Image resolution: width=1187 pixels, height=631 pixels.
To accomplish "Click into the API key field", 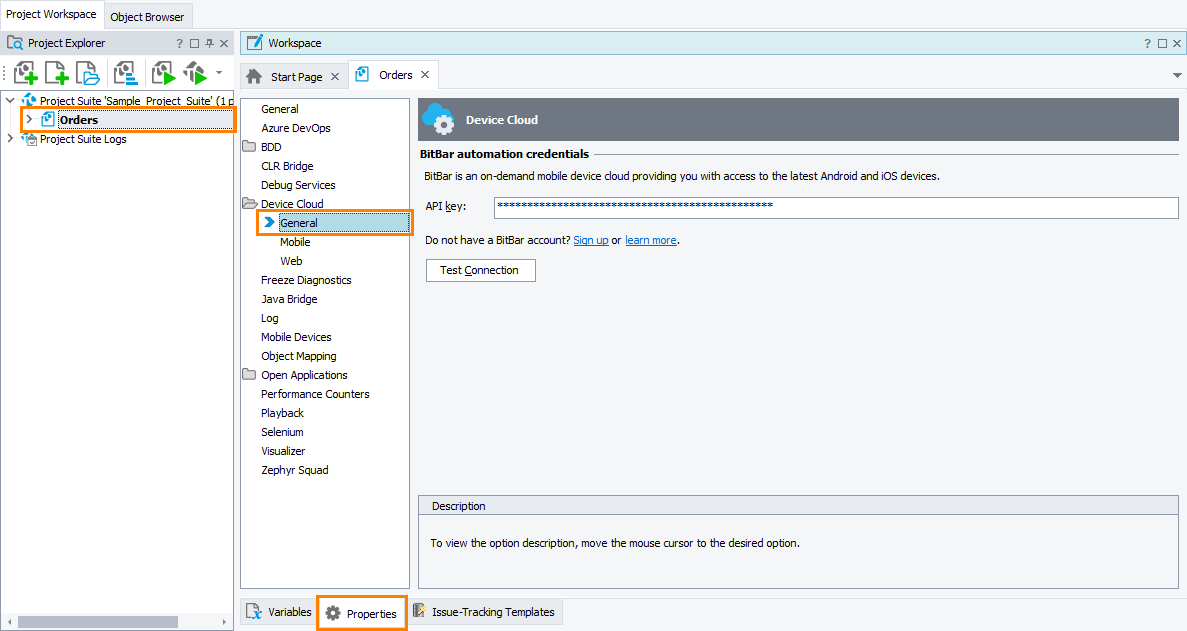I will [x=835, y=206].
